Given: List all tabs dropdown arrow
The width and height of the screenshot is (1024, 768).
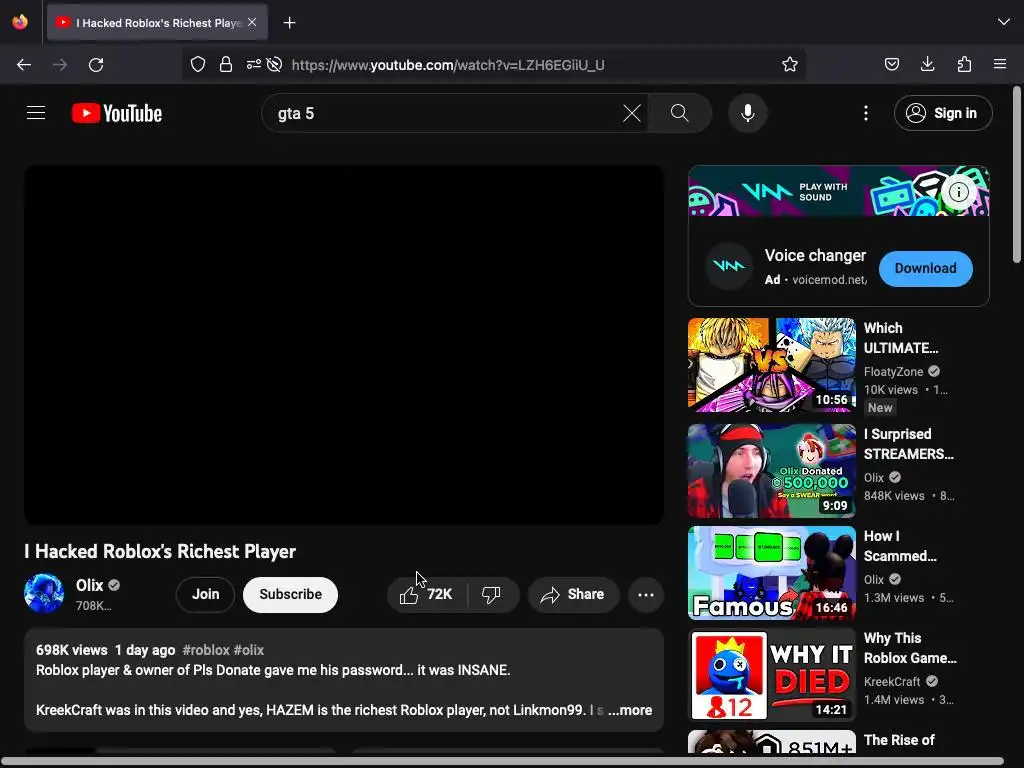Looking at the screenshot, I should click(x=1004, y=22).
